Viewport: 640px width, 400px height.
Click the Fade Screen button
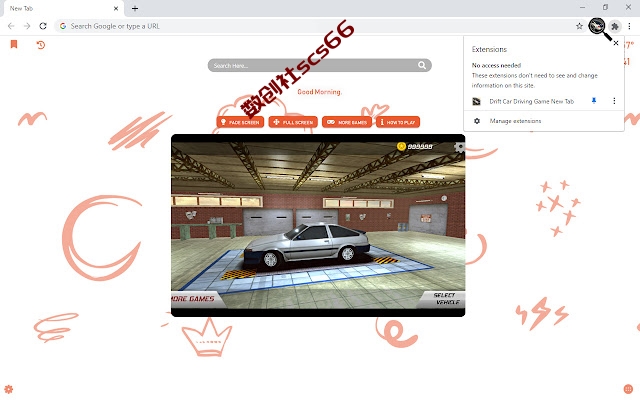coord(240,122)
